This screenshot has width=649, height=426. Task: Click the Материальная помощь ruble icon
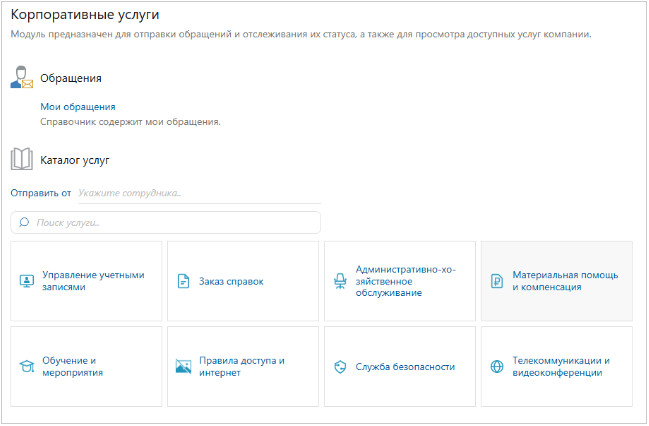(497, 281)
